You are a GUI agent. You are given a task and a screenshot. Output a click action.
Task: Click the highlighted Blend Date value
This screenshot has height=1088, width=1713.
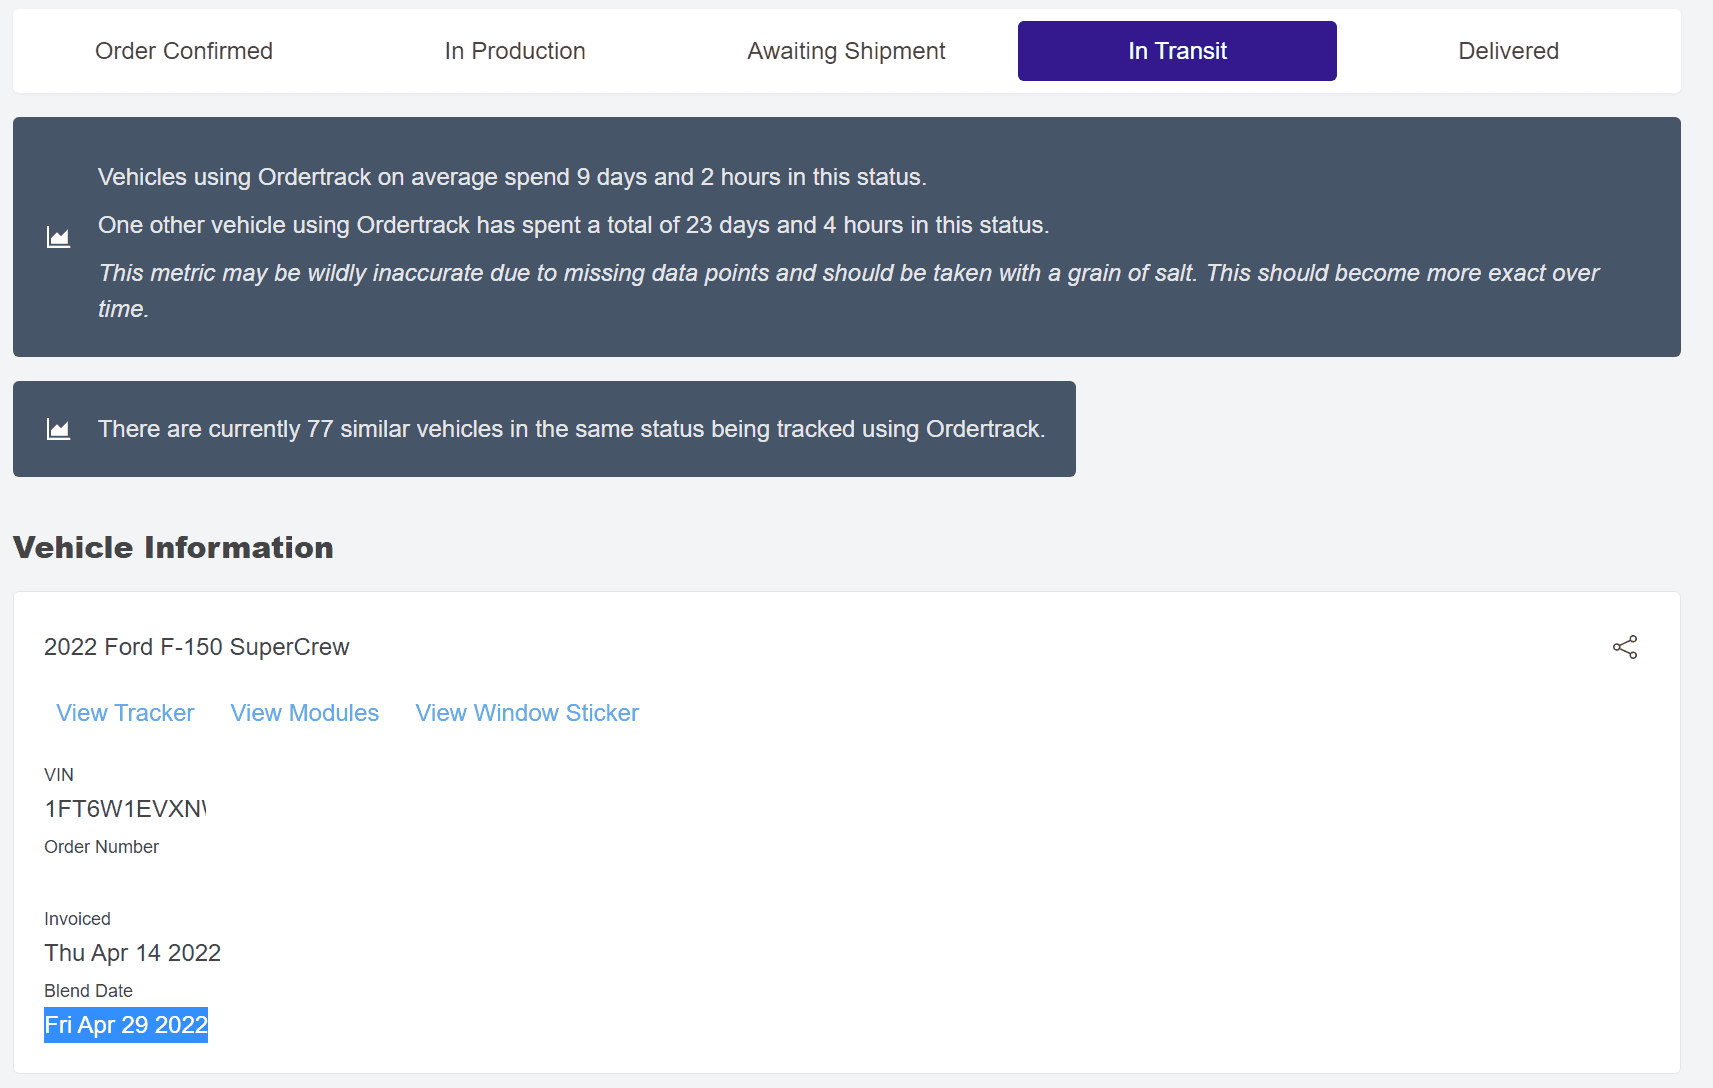point(126,1025)
